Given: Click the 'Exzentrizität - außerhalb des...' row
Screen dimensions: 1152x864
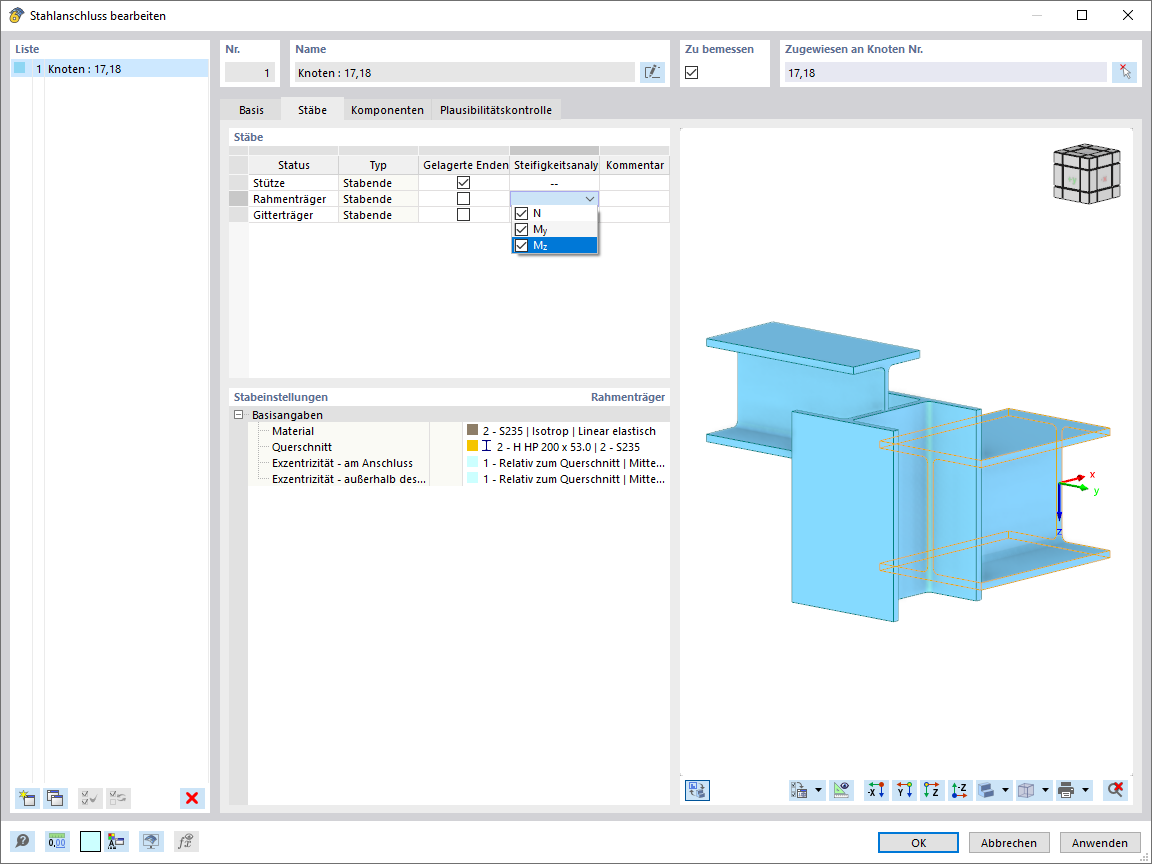Looking at the screenshot, I should coord(459,479).
